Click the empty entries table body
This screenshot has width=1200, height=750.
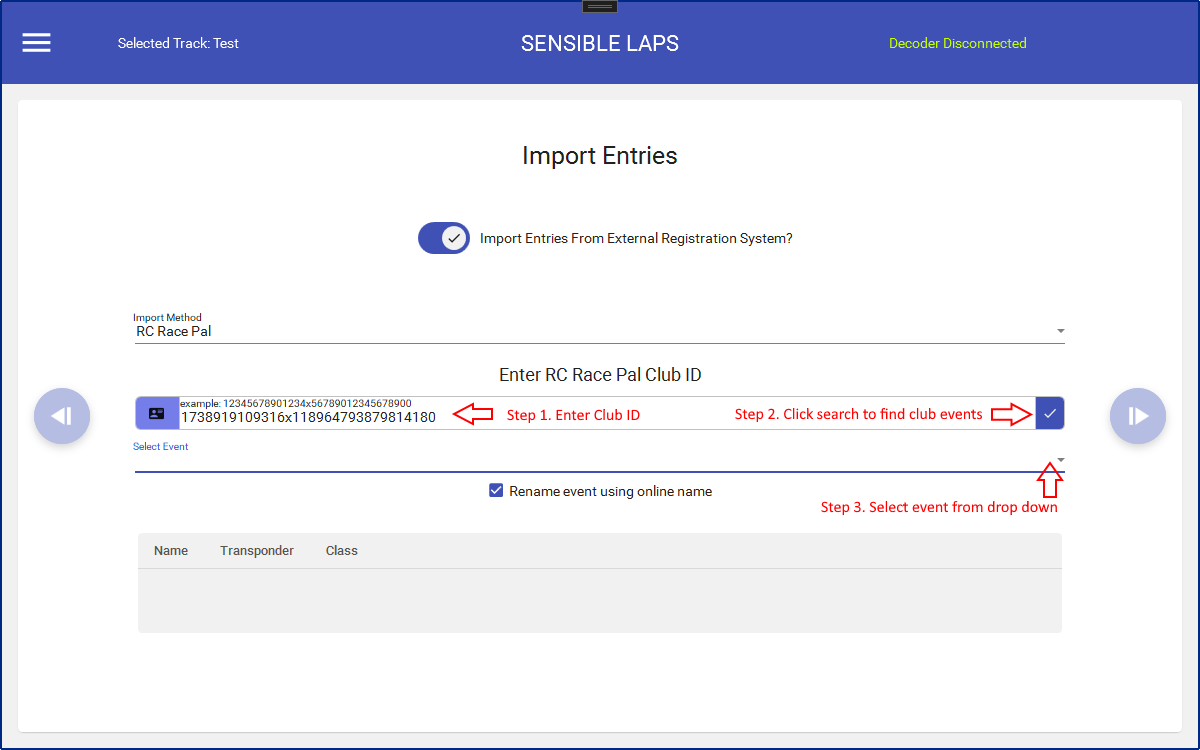600,600
